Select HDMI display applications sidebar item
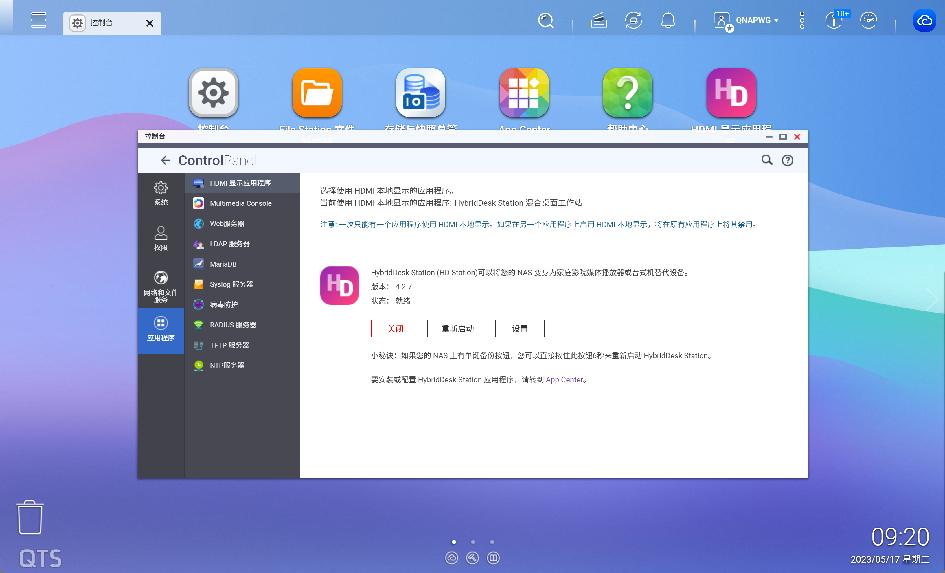Screen dimensions: 945x573 242,183
